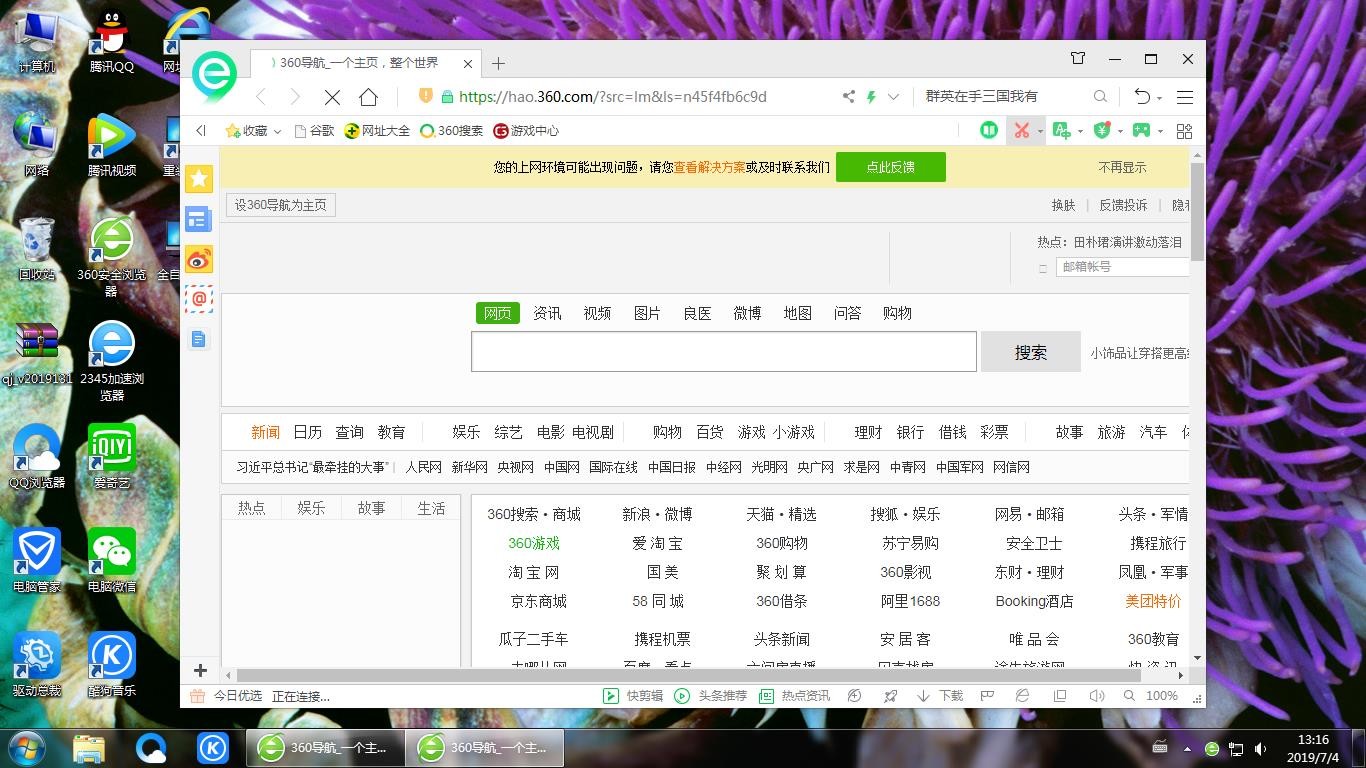The image size is (1366, 768).
Task: Click the green translate extension icon
Action: tap(1061, 131)
